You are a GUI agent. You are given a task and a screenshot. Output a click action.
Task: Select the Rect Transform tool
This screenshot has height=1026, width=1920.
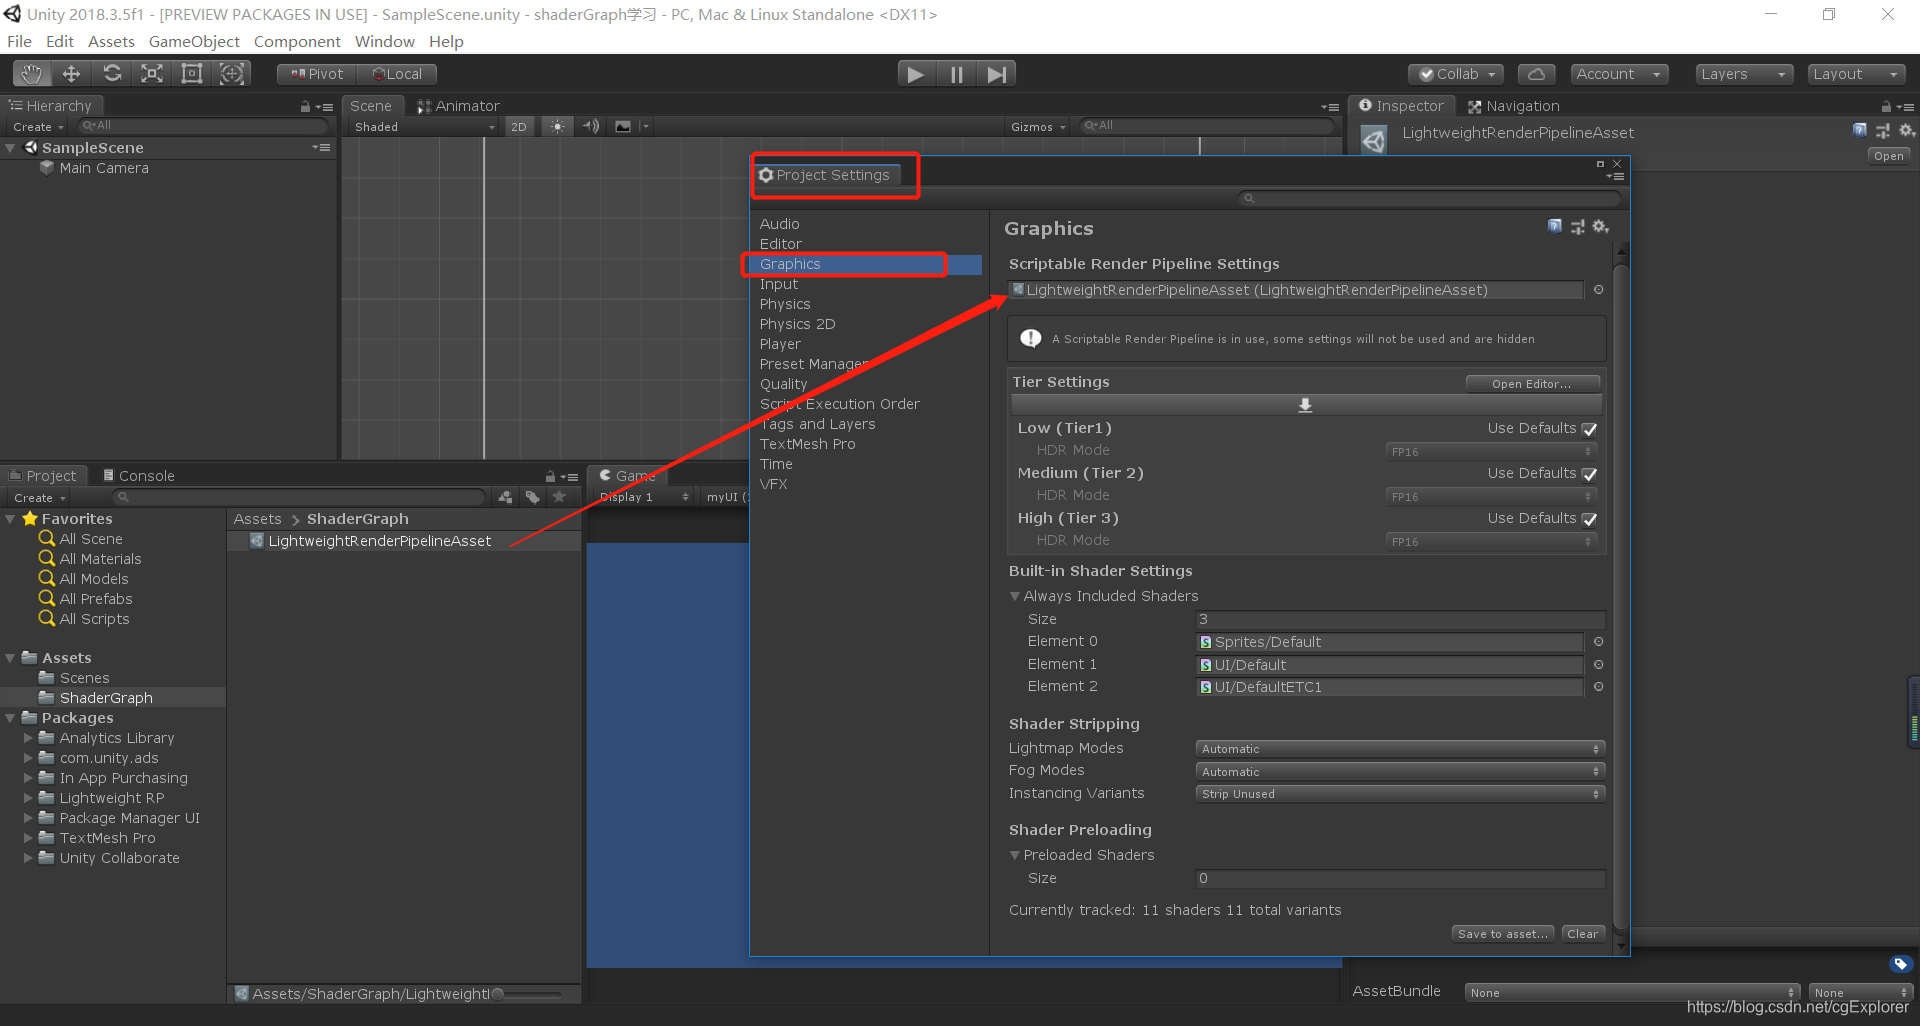tap(192, 74)
